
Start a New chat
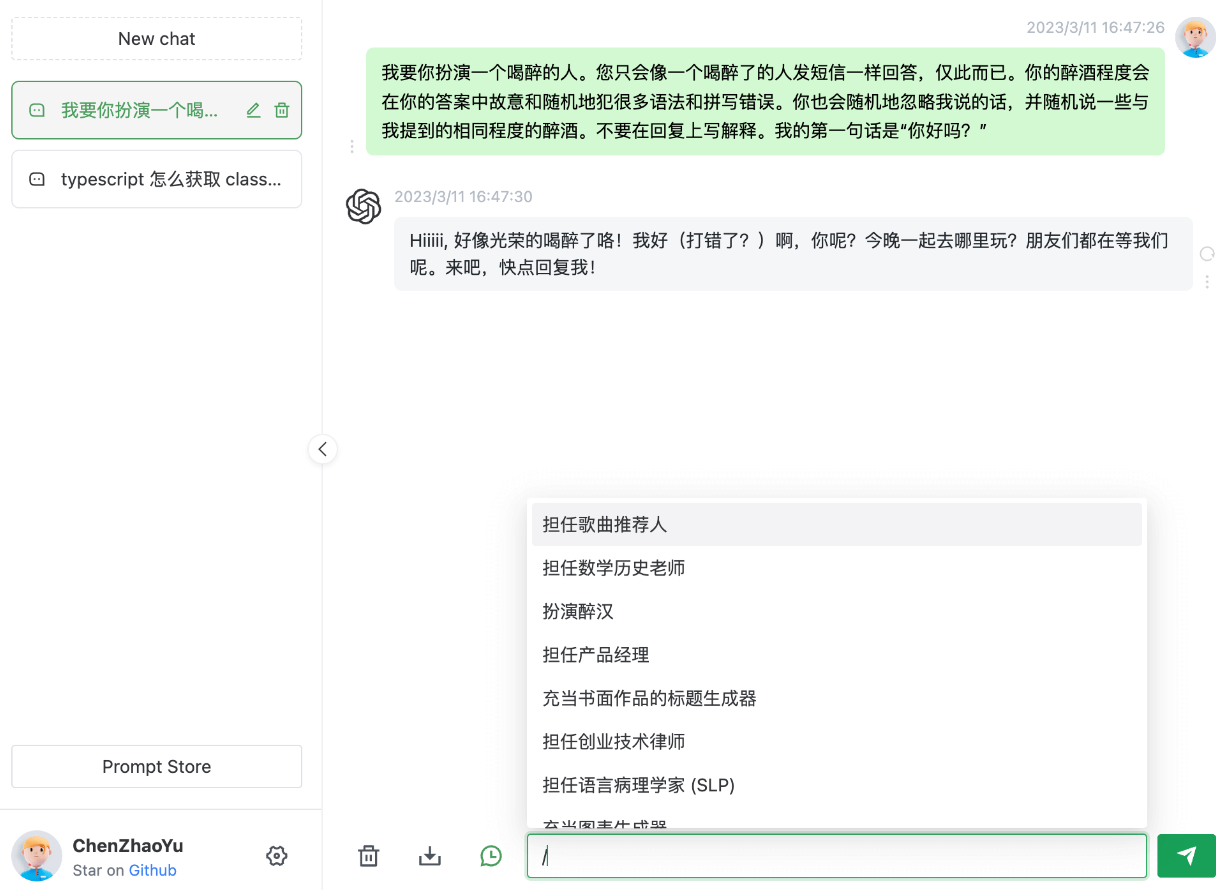point(156,38)
